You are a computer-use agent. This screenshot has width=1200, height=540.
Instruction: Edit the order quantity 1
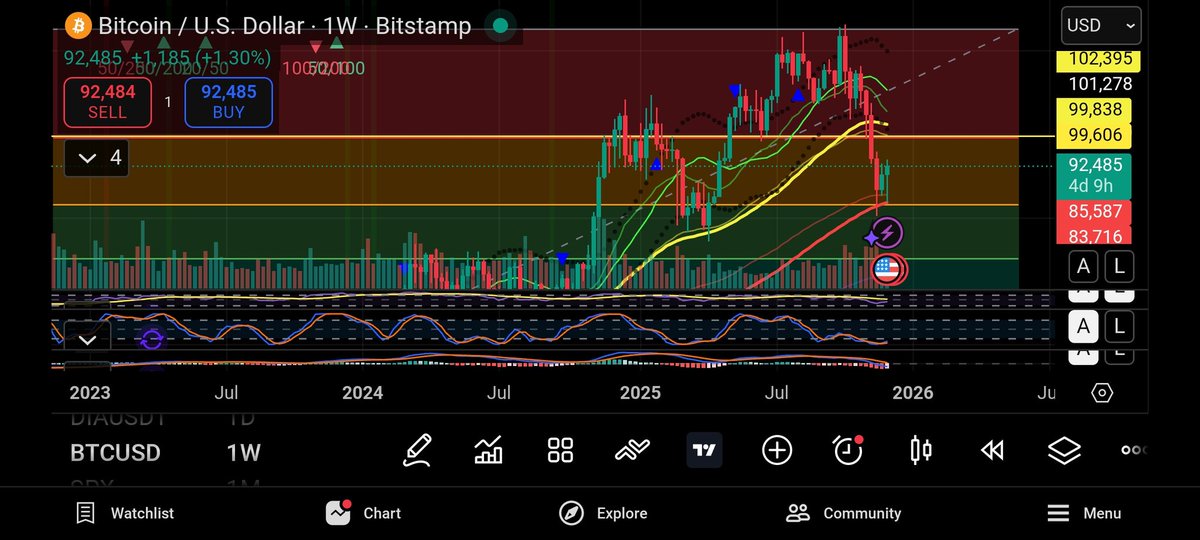tap(168, 102)
